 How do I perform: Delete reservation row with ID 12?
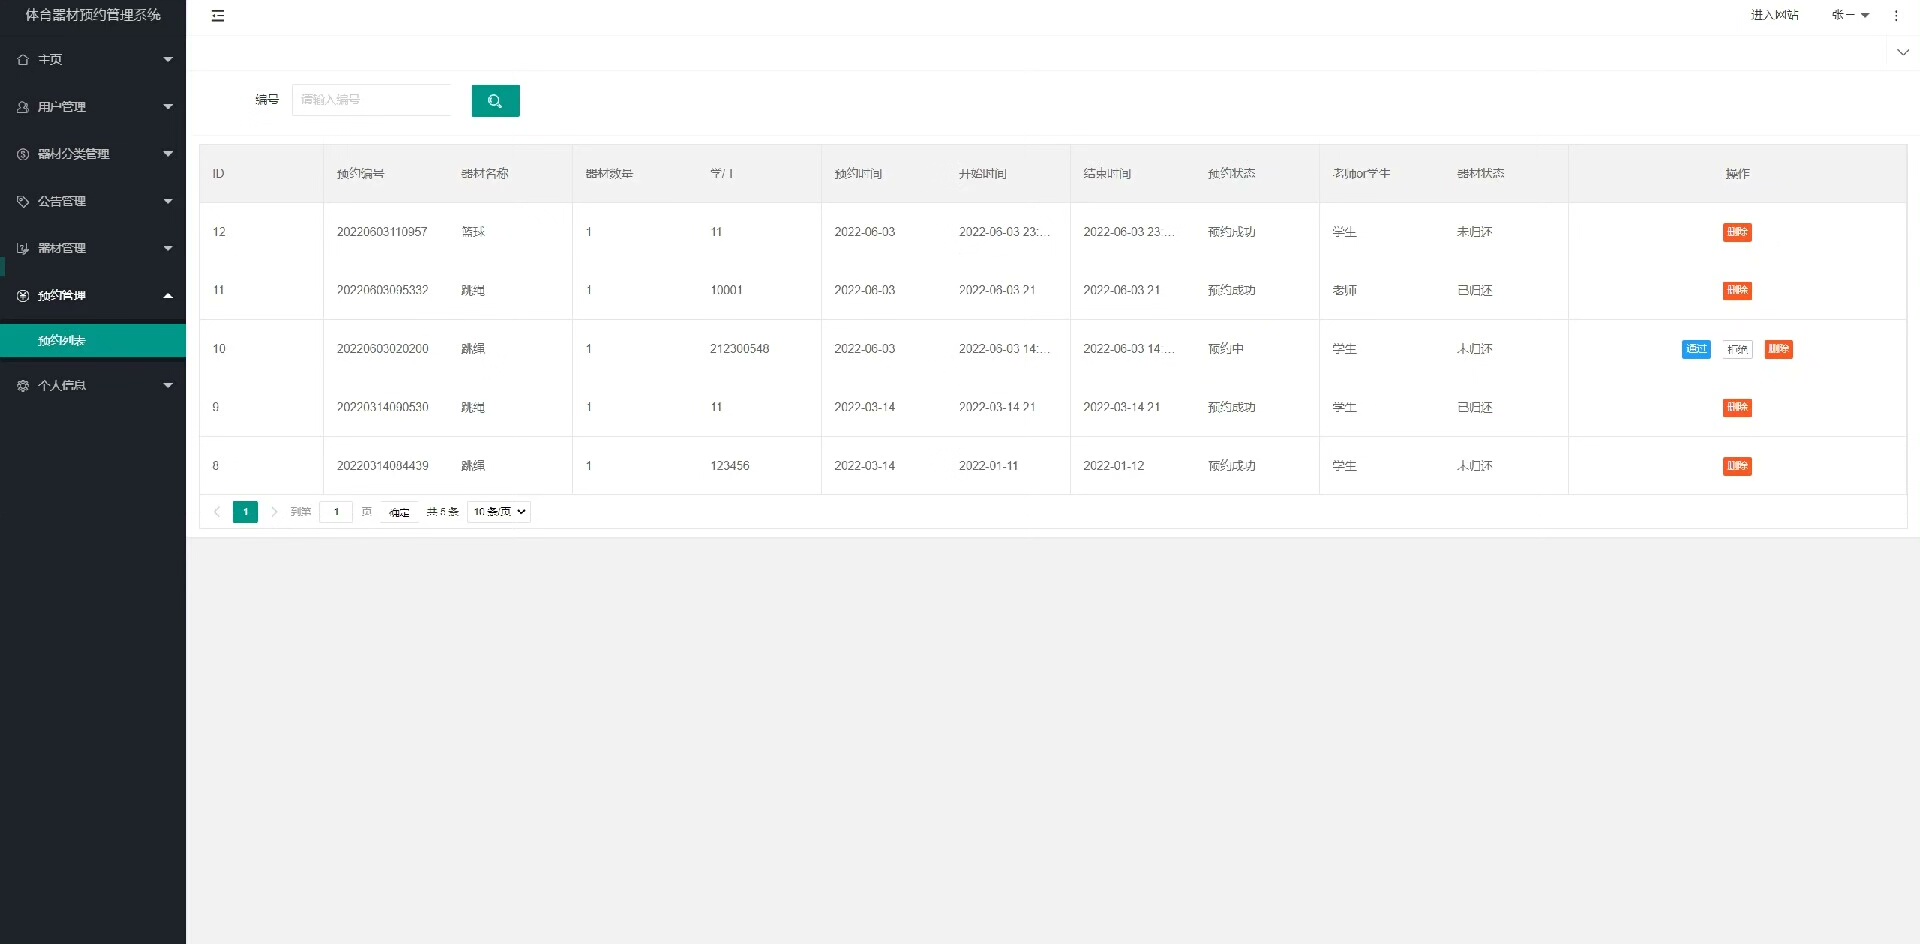click(x=1737, y=233)
